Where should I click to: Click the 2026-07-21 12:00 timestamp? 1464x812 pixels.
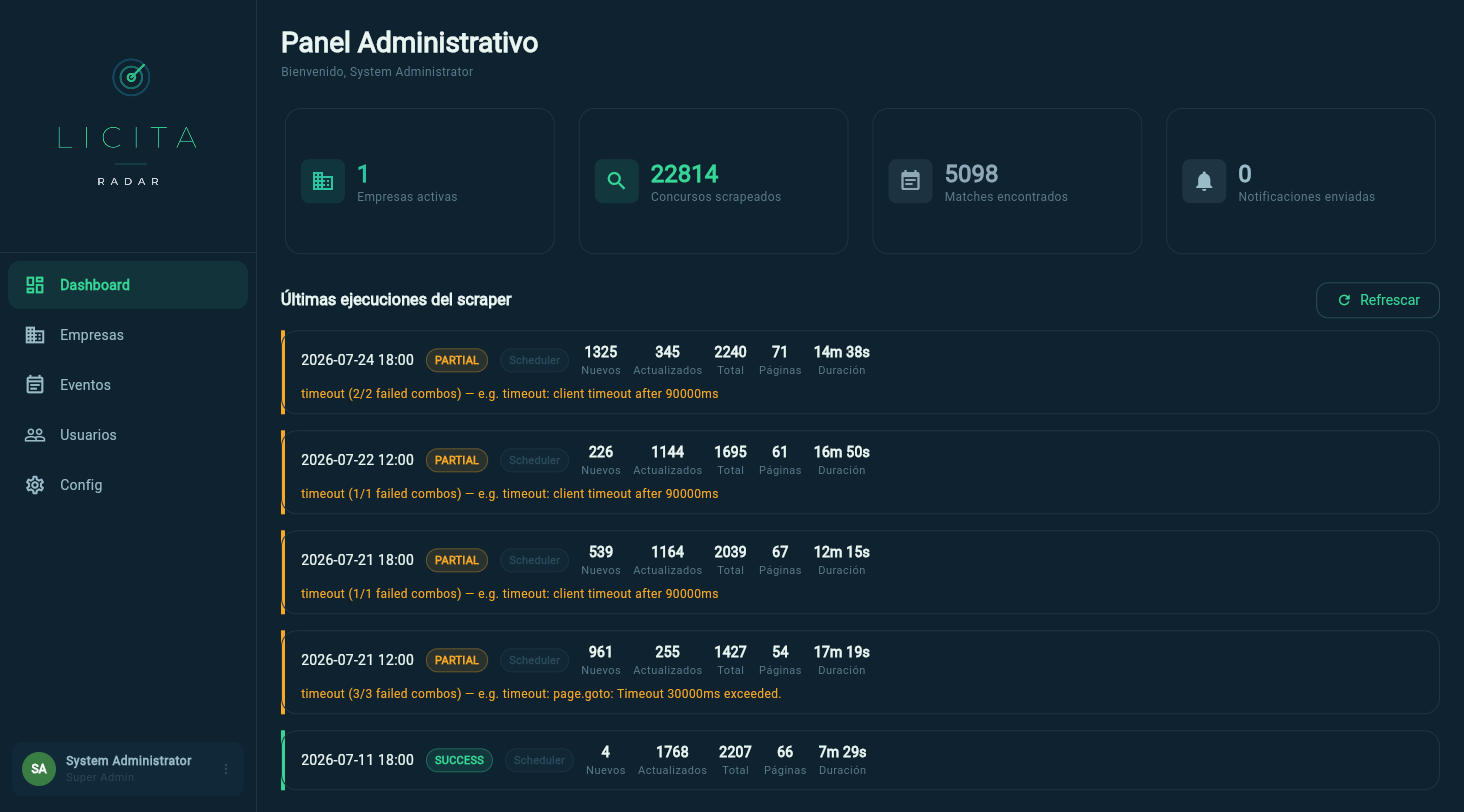click(357, 660)
